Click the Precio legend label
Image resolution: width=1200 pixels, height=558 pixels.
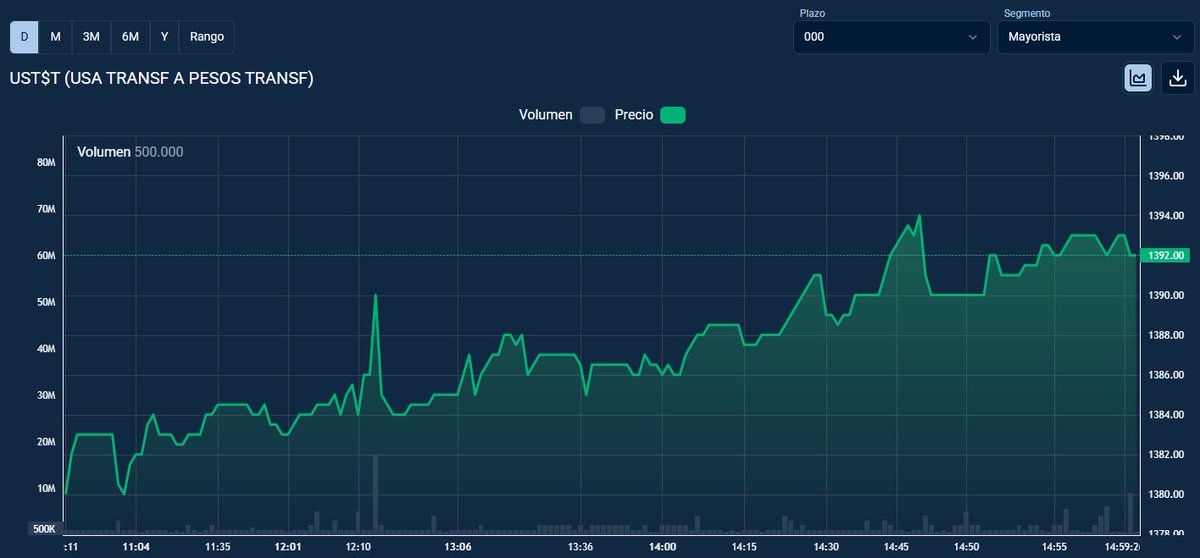pyautogui.click(x=634, y=115)
